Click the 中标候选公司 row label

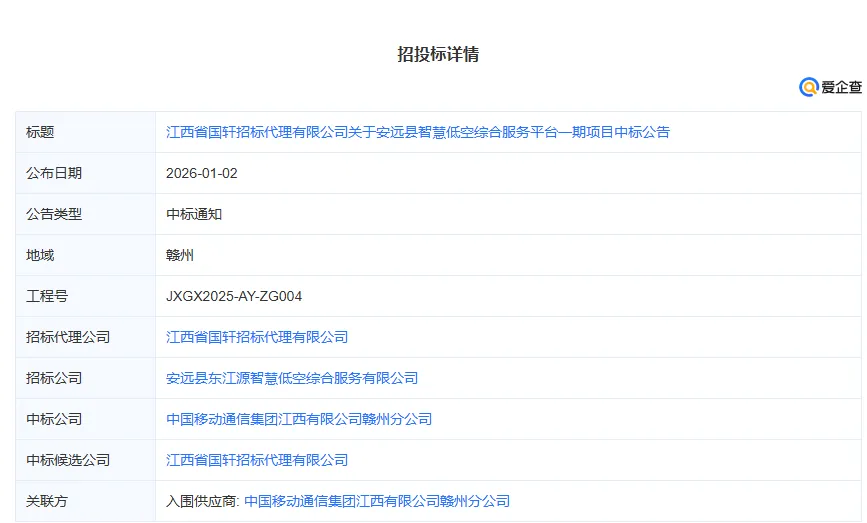[x=68, y=460]
